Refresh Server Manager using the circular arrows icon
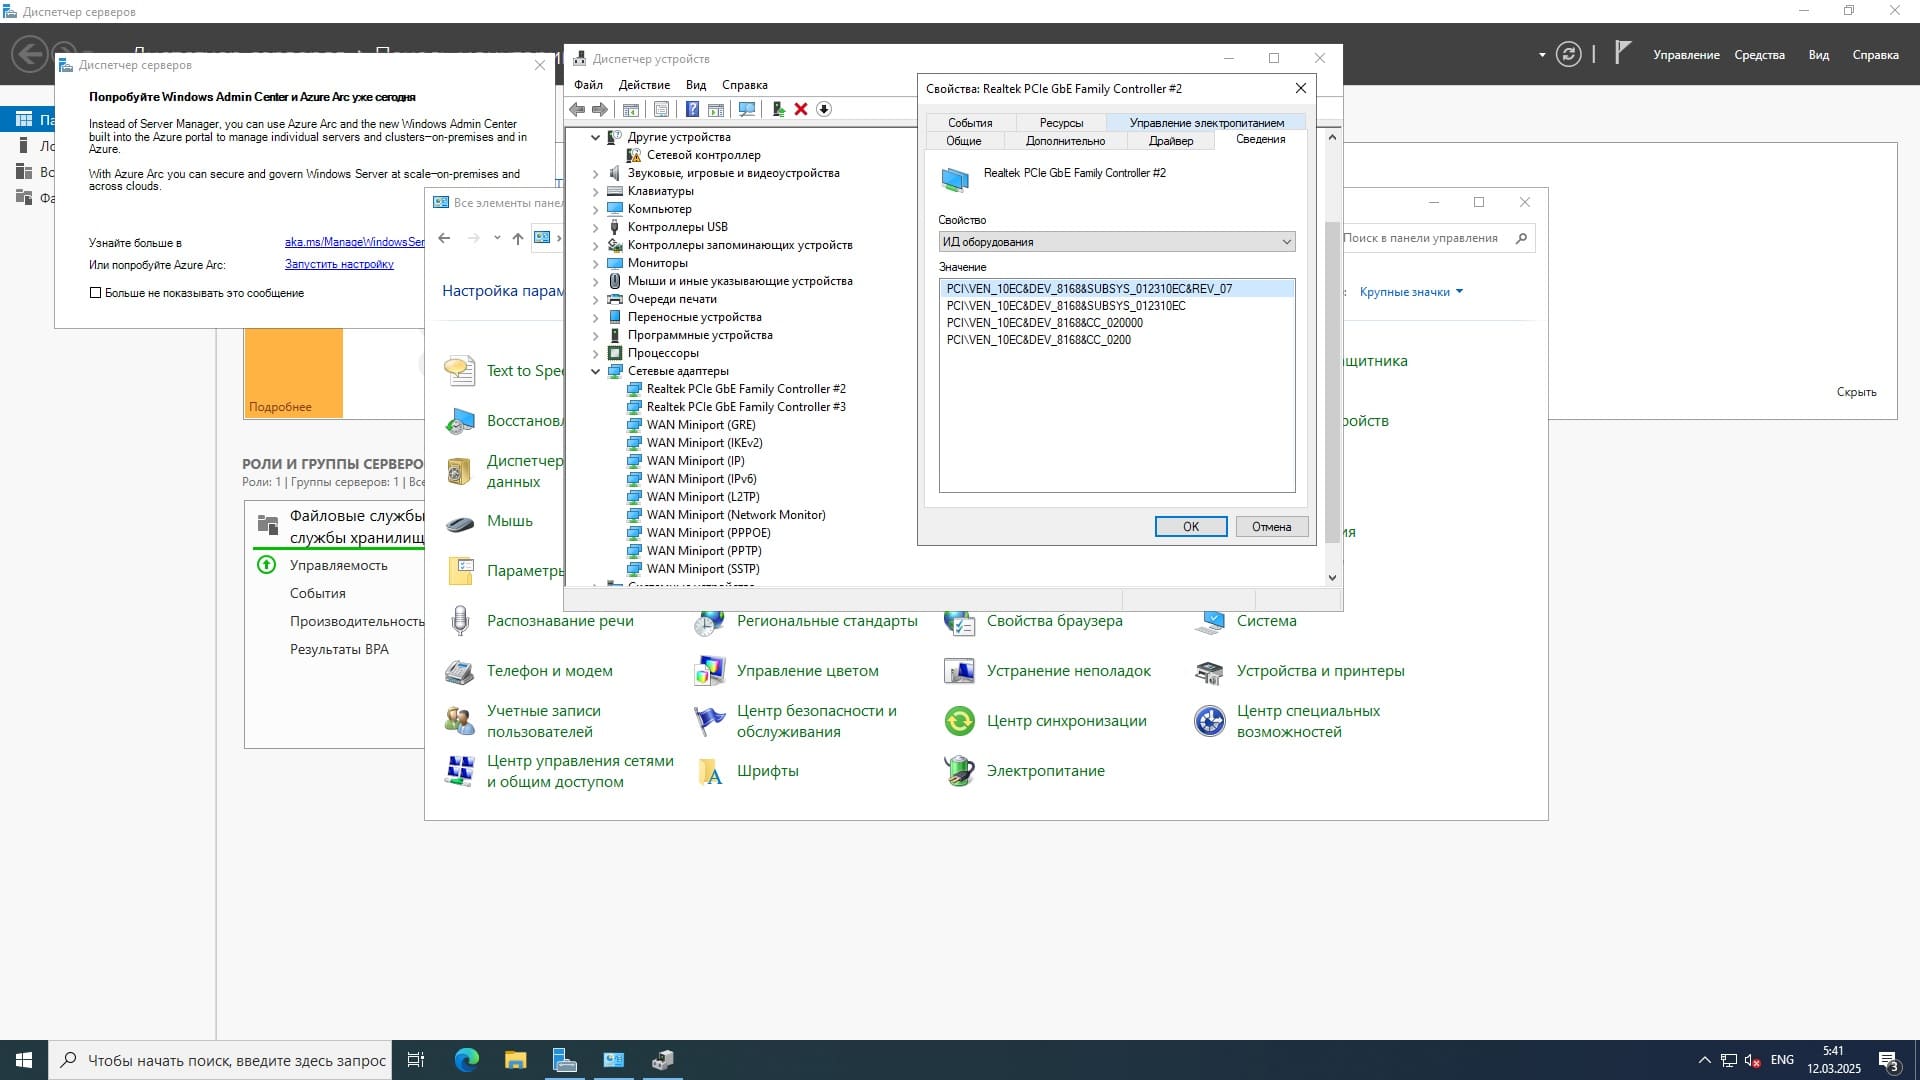 coord(1568,54)
